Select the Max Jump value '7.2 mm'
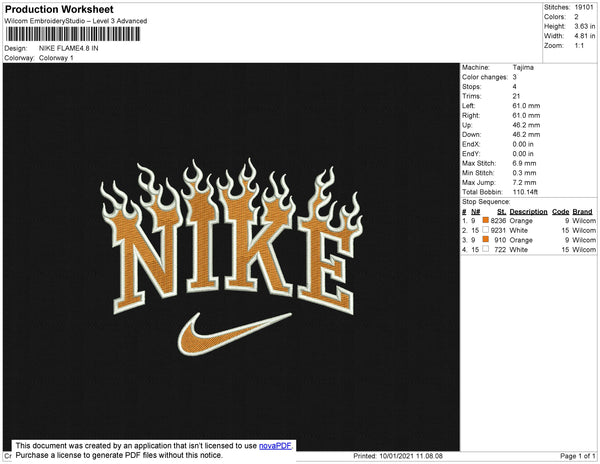 point(524,182)
